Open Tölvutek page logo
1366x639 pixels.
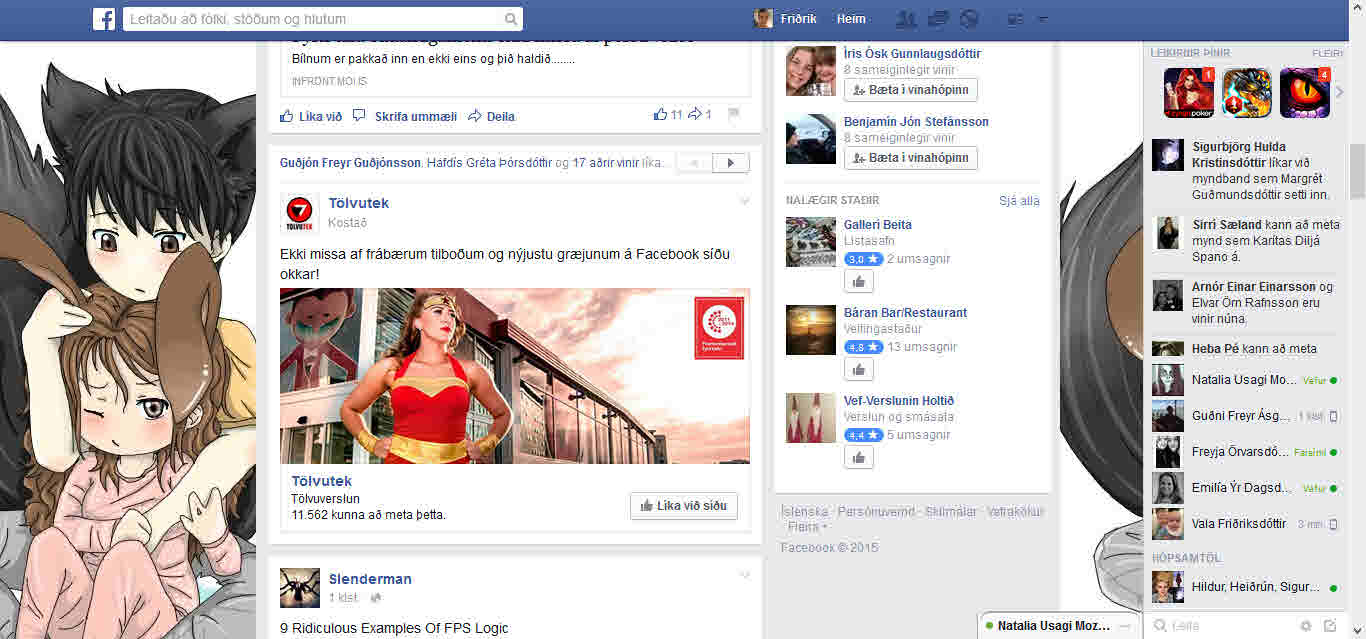click(x=300, y=213)
